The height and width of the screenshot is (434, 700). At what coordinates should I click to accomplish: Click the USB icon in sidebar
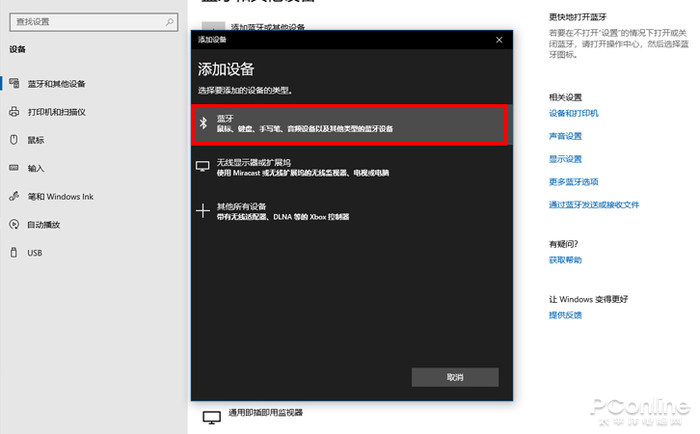pyautogui.click(x=14, y=252)
